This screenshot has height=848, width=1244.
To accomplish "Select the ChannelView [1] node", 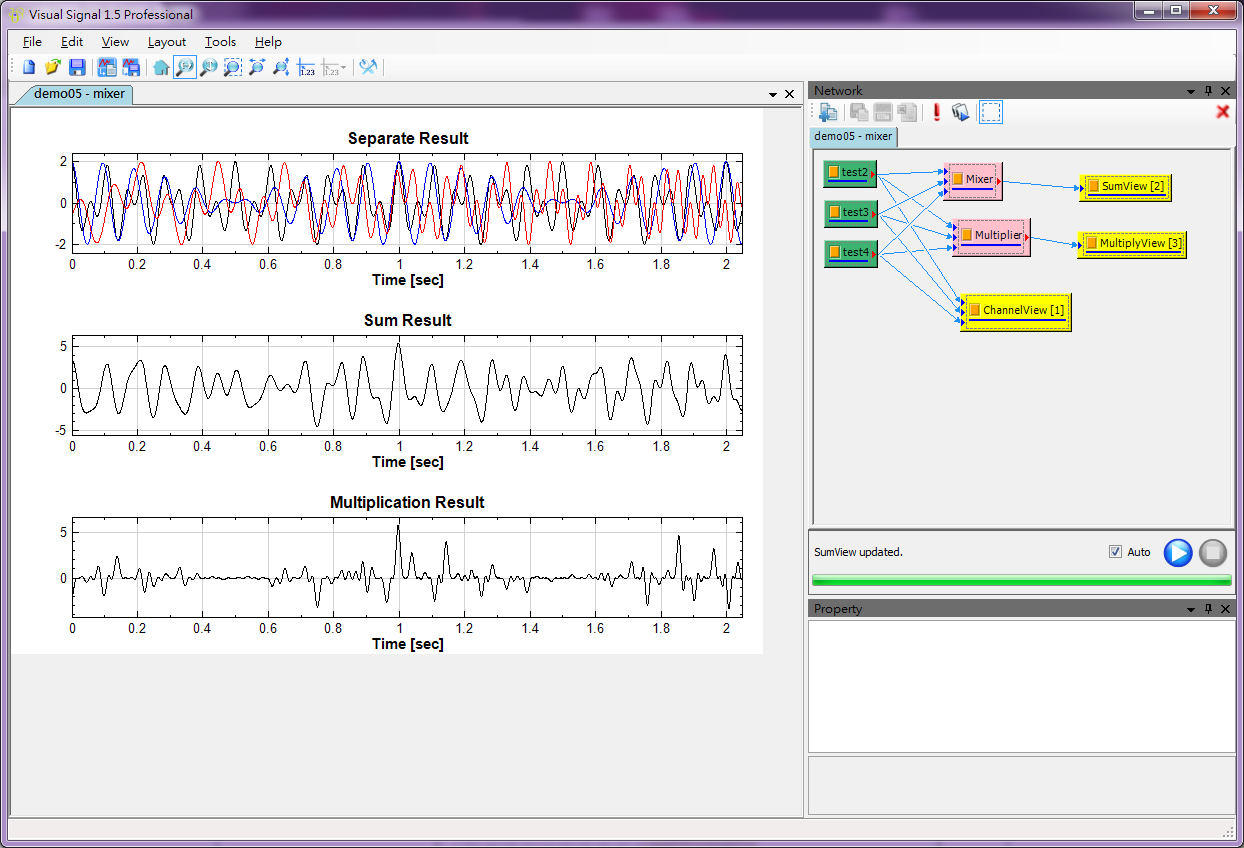I will click(x=1016, y=311).
